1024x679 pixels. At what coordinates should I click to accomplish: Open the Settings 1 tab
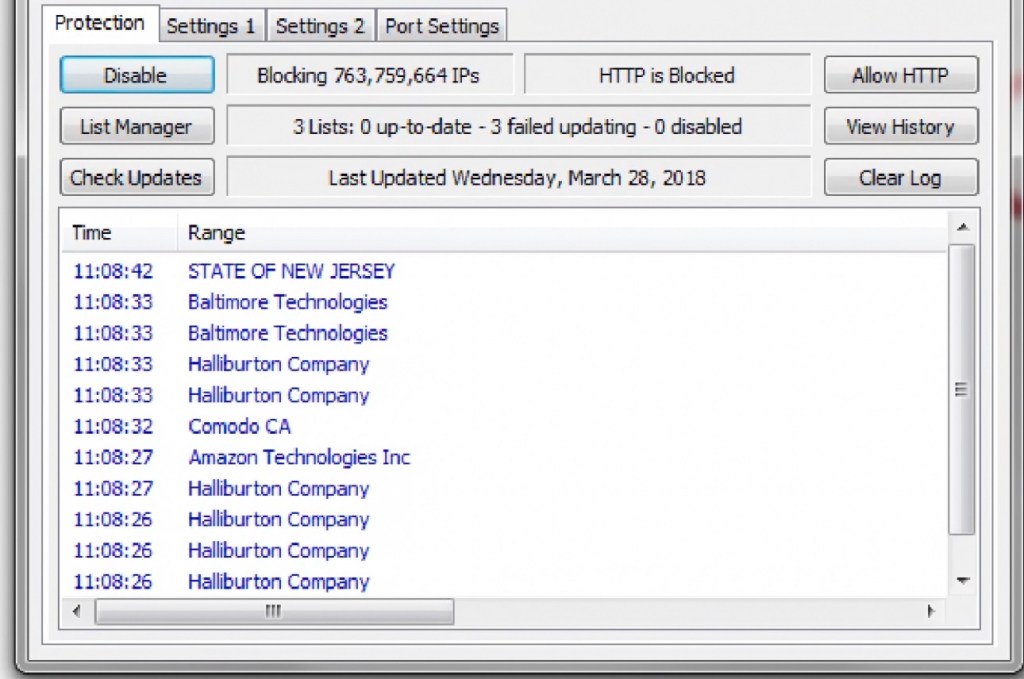(211, 26)
